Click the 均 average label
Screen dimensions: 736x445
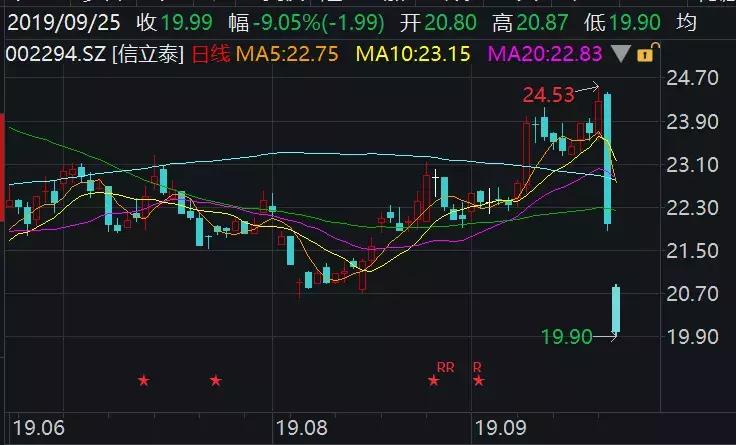[686, 23]
